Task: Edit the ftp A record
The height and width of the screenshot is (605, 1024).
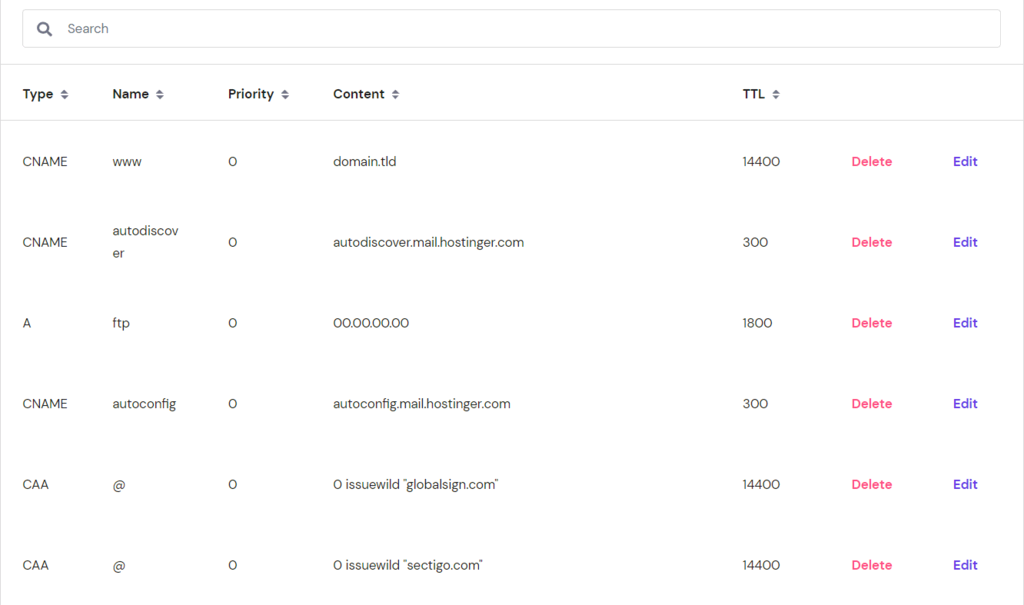Action: (964, 322)
